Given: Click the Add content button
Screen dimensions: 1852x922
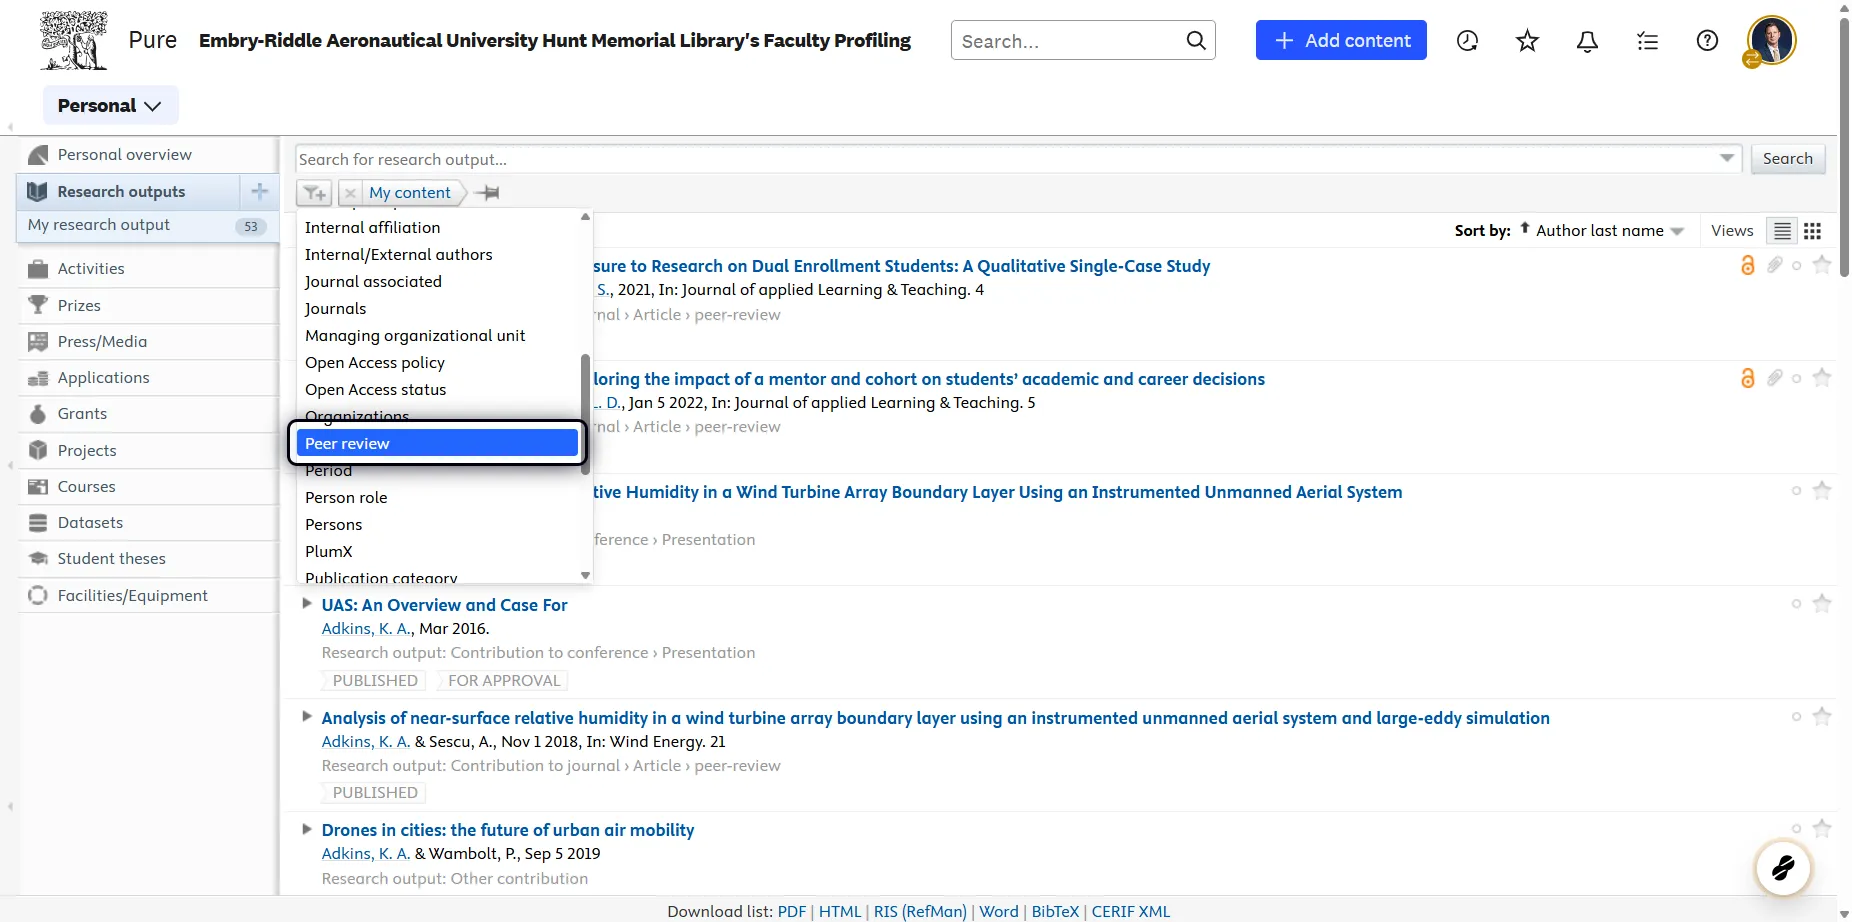Looking at the screenshot, I should 1341,40.
